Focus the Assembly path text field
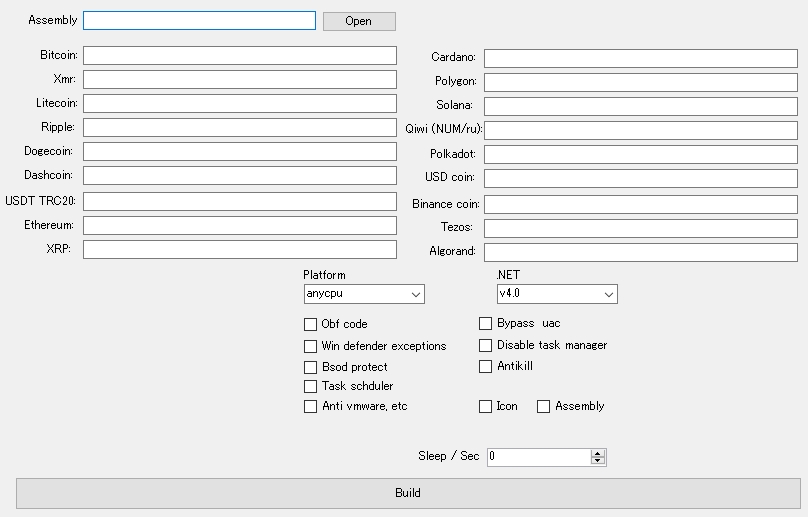Screen dimensions: 808x517 click(199, 21)
